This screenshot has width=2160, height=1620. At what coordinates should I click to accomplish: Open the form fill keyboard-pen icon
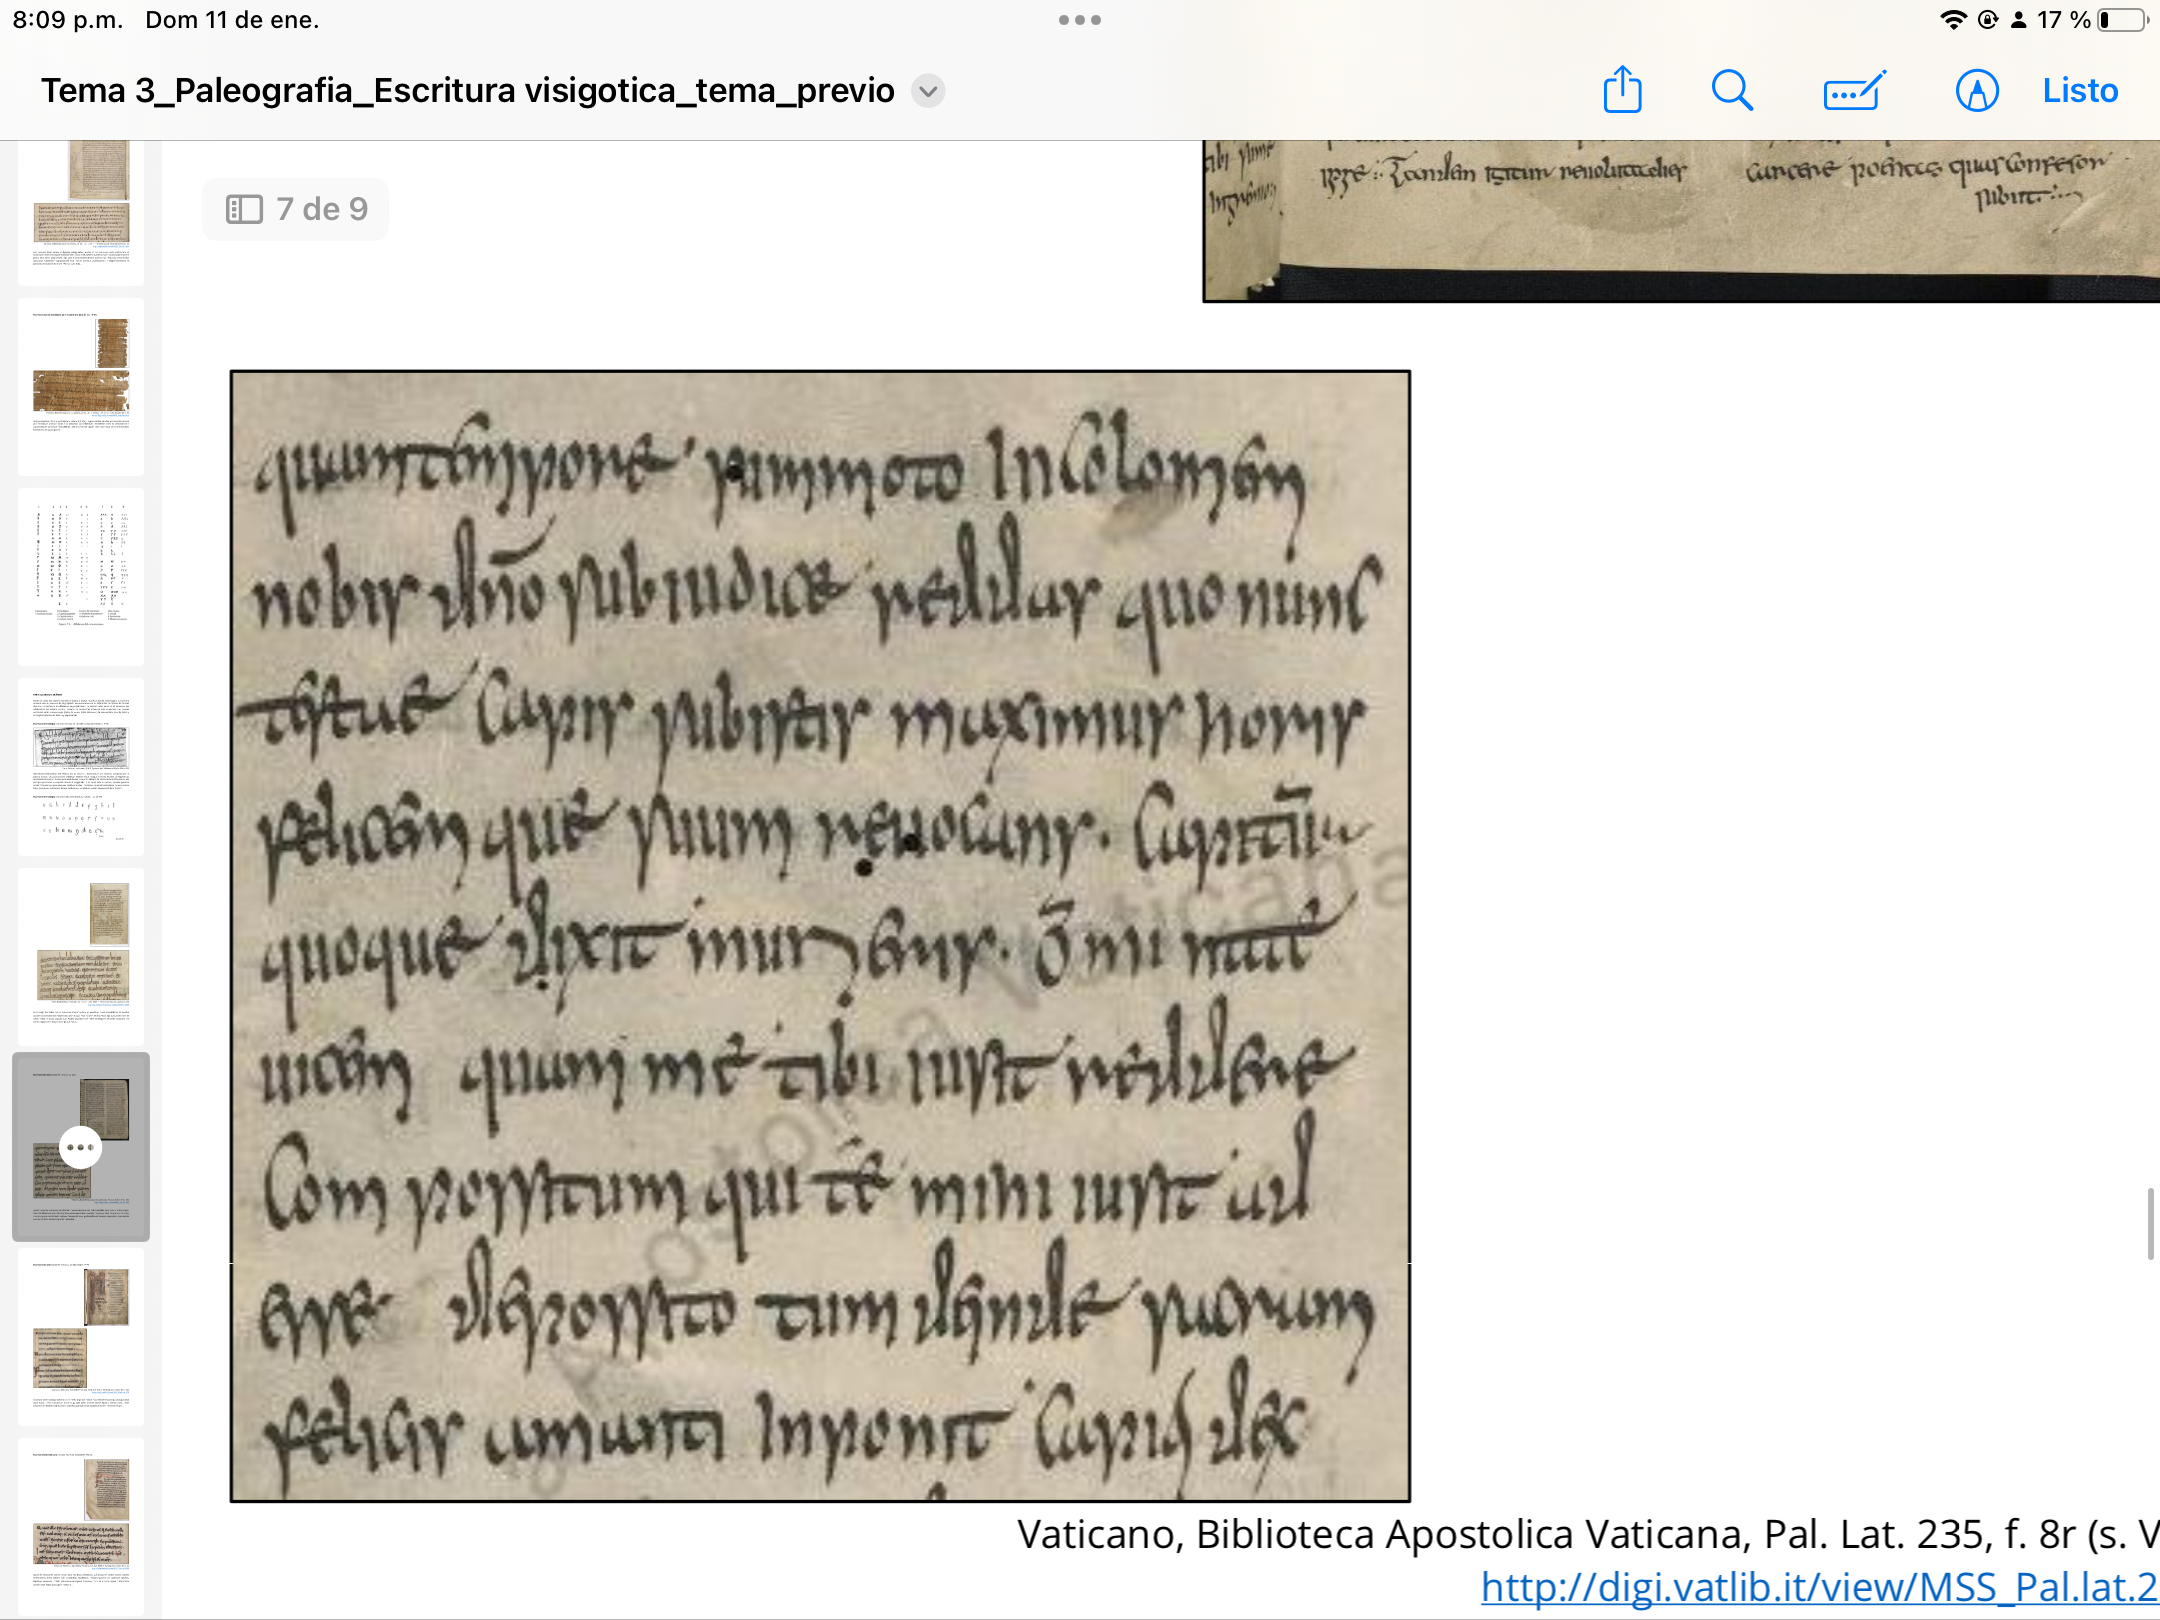(x=1854, y=90)
